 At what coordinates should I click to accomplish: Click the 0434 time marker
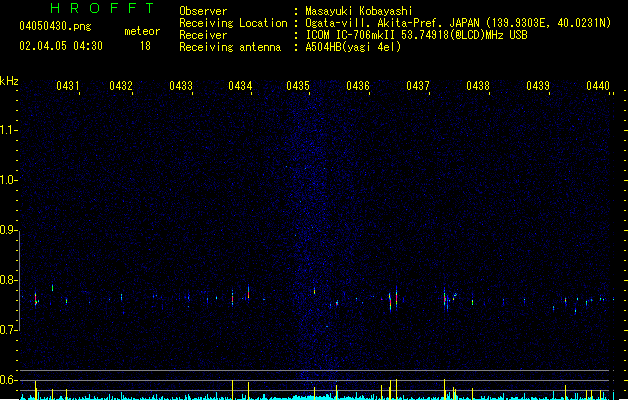tap(240, 86)
